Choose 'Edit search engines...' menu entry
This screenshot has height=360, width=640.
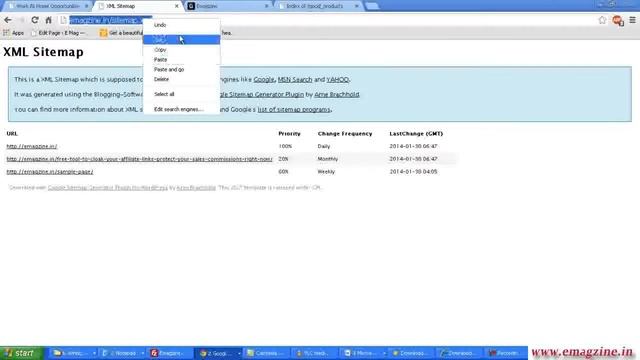pyautogui.click(x=181, y=109)
